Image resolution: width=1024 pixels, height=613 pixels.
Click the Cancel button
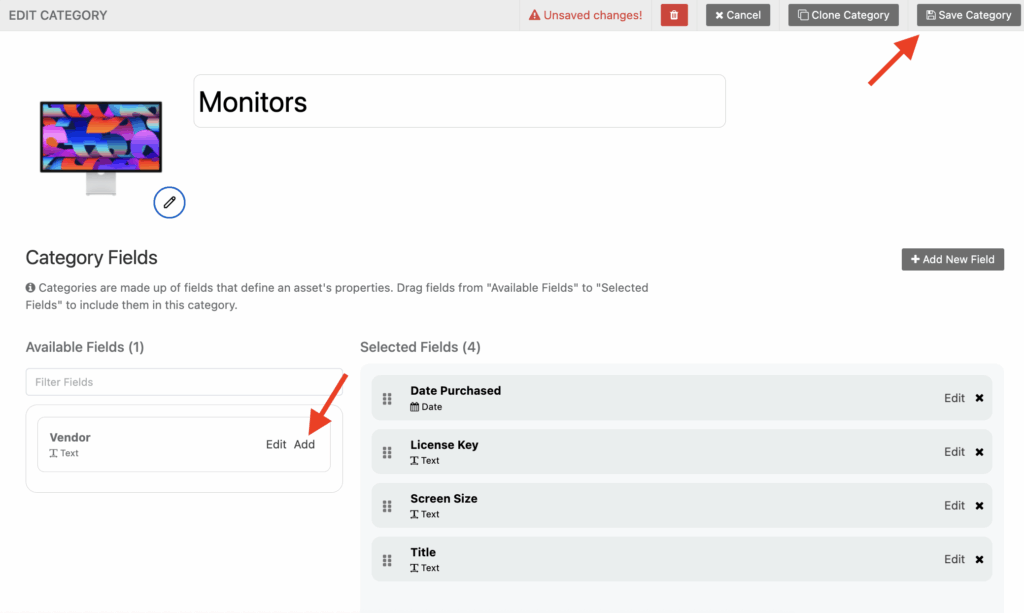point(738,15)
